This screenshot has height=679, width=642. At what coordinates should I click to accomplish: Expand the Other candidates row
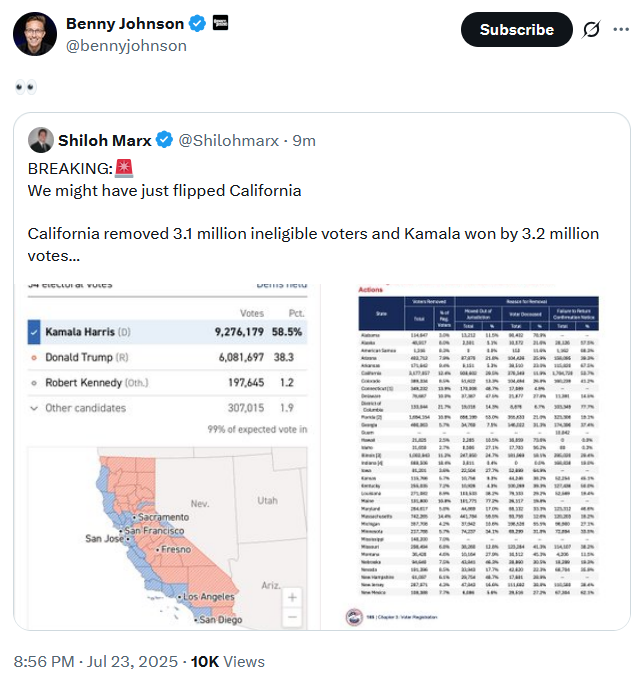pos(168,408)
